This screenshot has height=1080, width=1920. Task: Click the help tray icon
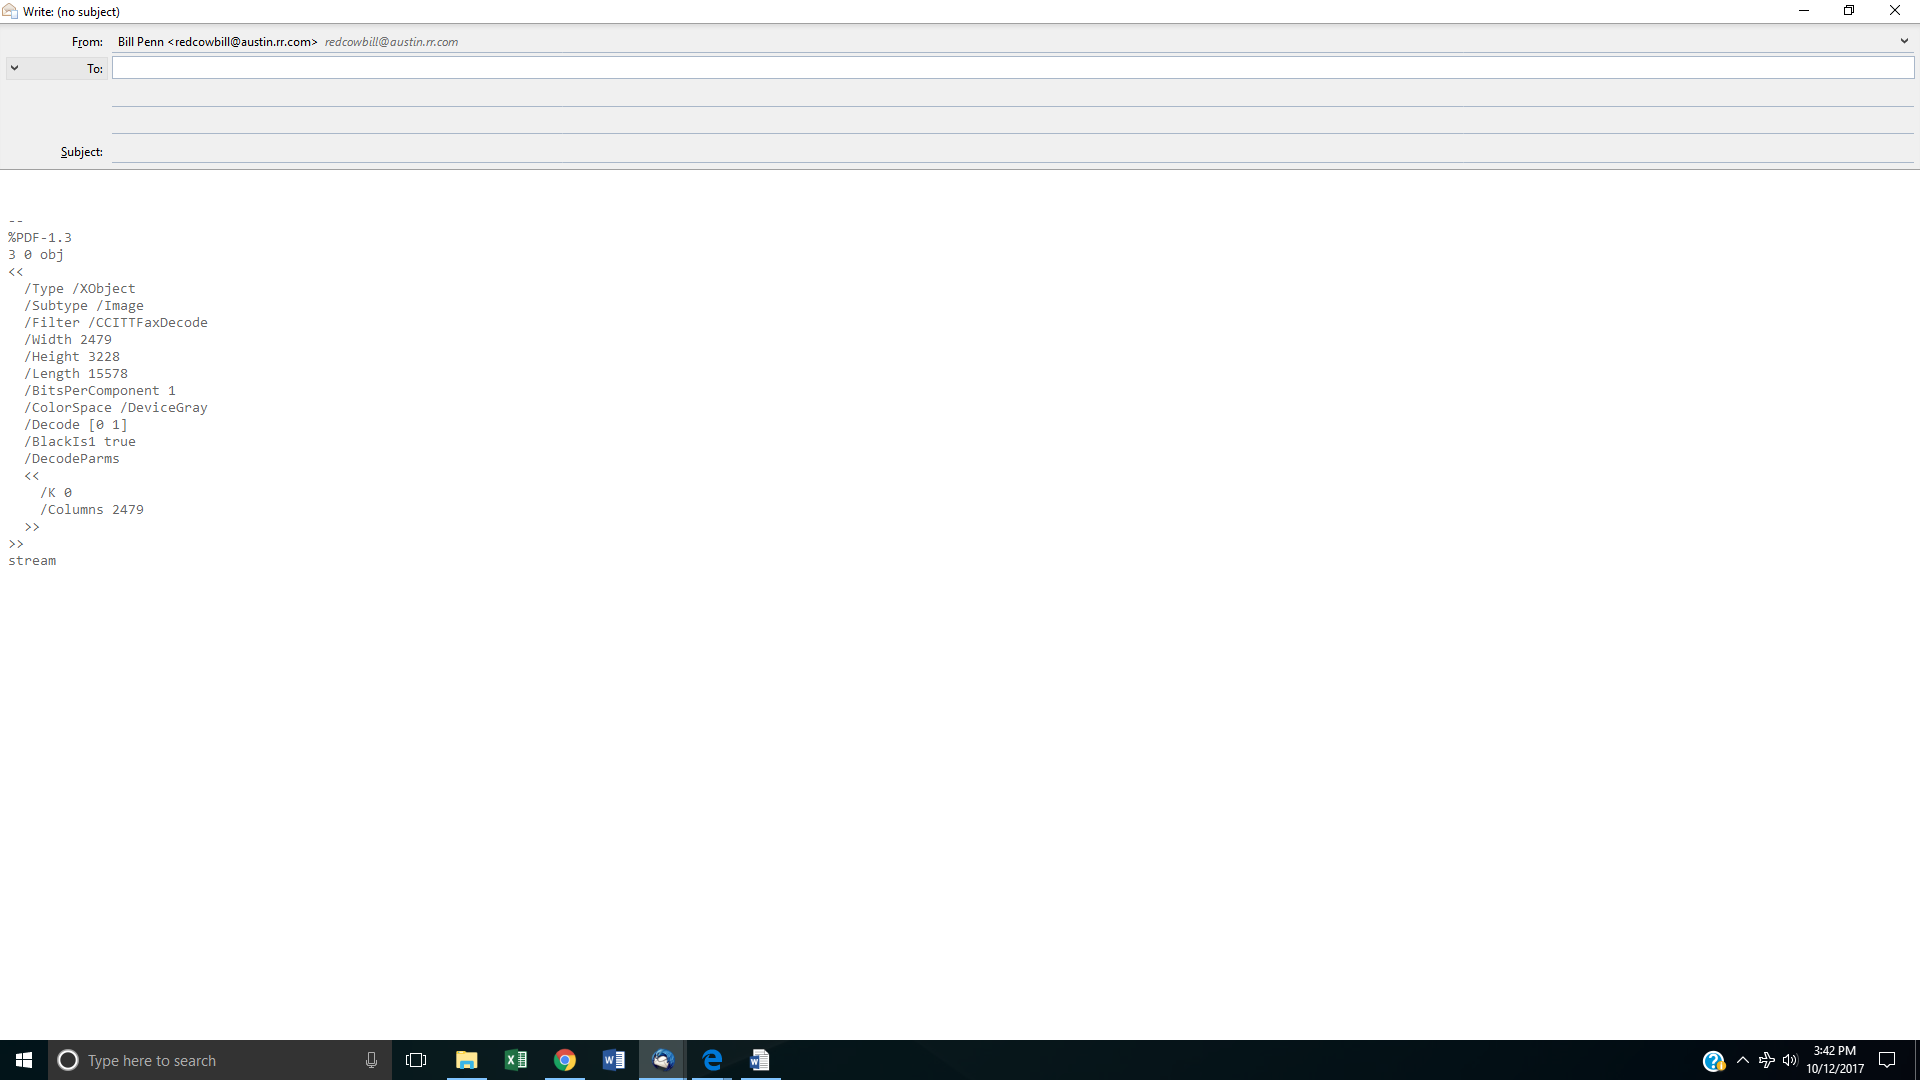point(1713,1061)
